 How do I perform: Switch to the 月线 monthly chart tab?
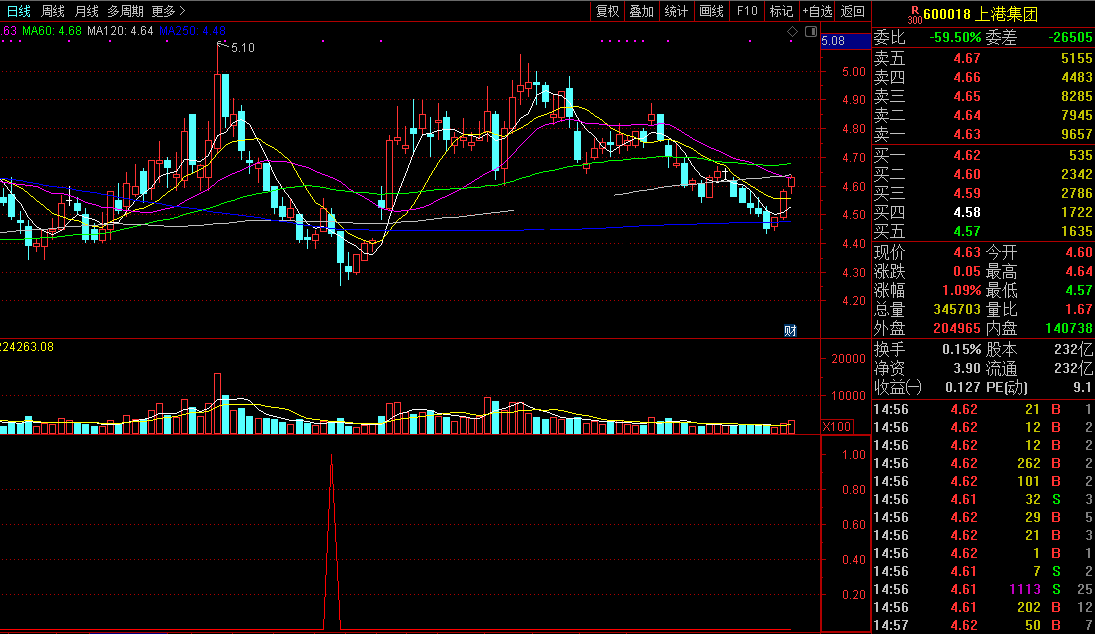[87, 11]
